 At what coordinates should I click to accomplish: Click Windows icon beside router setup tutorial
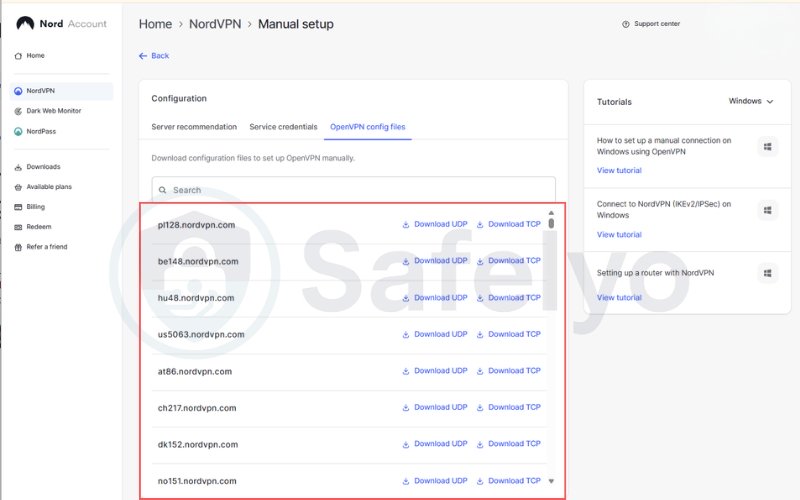coord(767,273)
